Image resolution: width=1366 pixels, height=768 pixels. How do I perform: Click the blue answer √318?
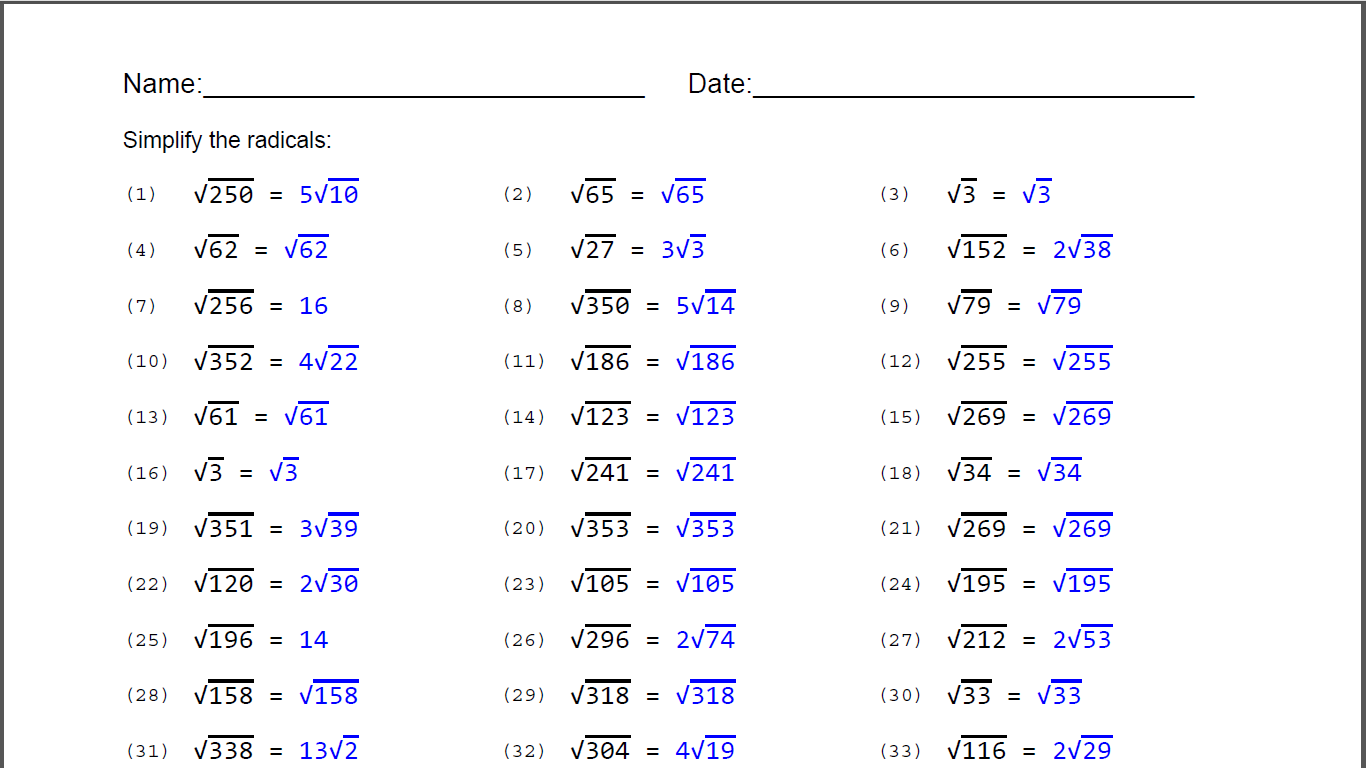coord(706,695)
